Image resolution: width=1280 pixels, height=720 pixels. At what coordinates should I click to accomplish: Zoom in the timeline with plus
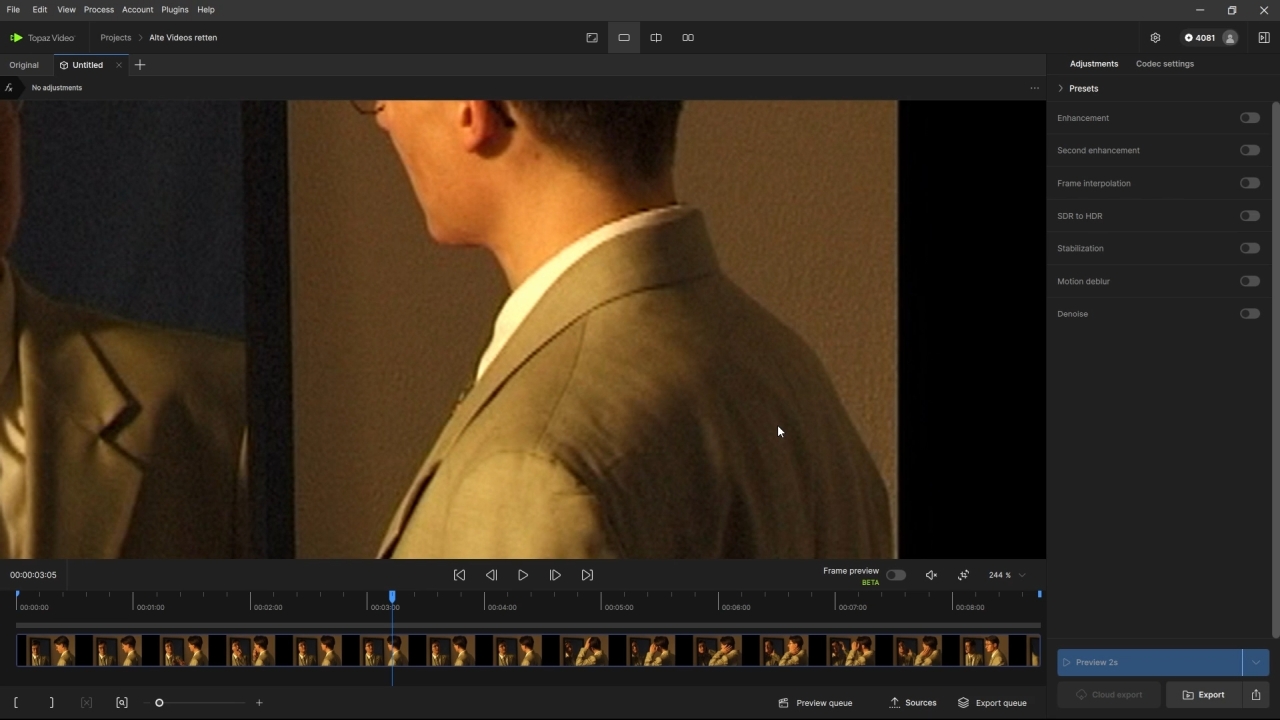coord(259,703)
